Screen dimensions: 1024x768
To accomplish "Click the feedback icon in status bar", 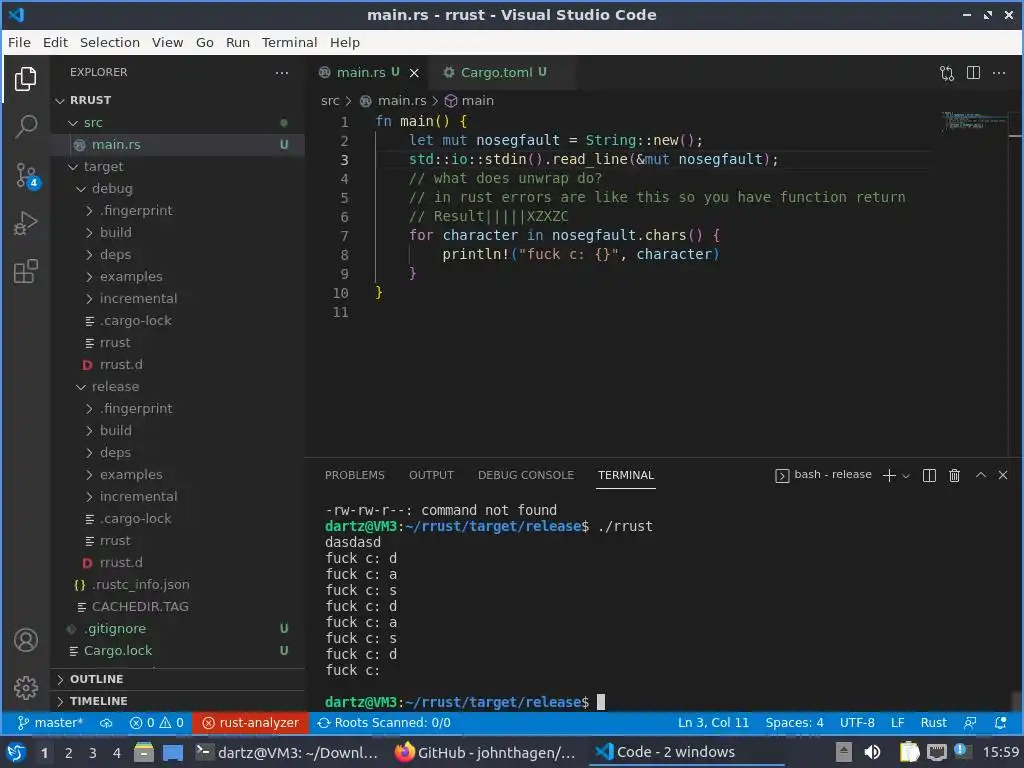I will pos(970,723).
